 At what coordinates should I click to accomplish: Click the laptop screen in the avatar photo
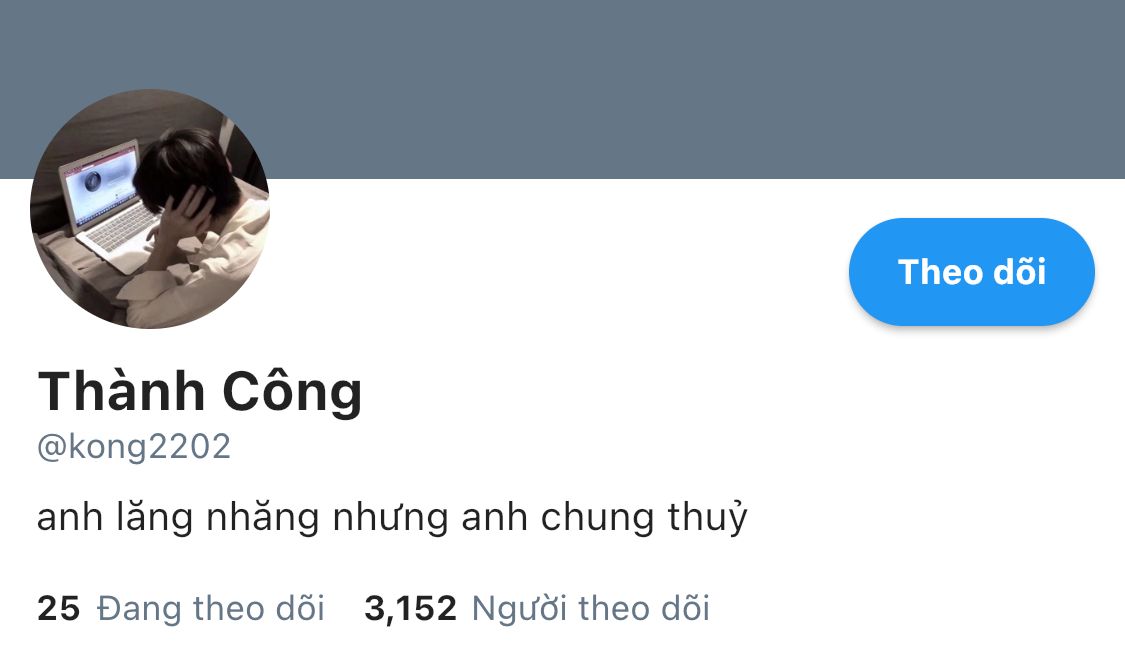coord(101,188)
